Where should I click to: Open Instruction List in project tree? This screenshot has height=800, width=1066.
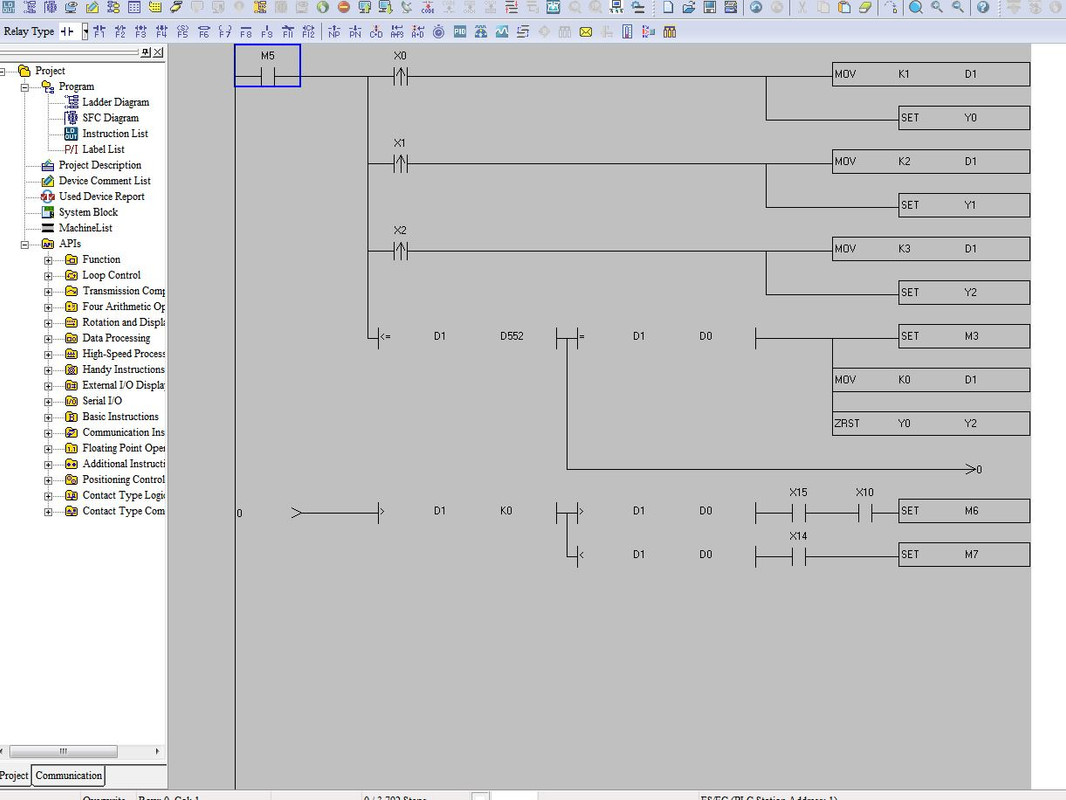point(115,134)
